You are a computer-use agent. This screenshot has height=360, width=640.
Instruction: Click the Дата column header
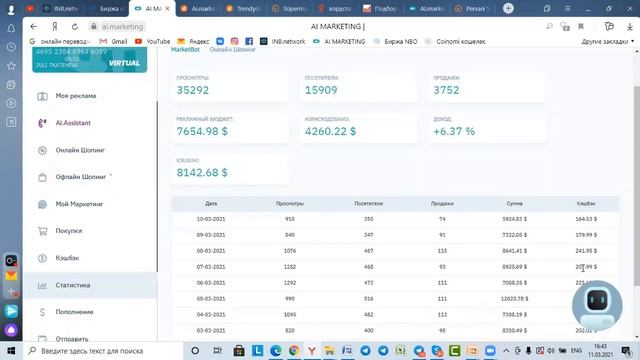coord(211,203)
